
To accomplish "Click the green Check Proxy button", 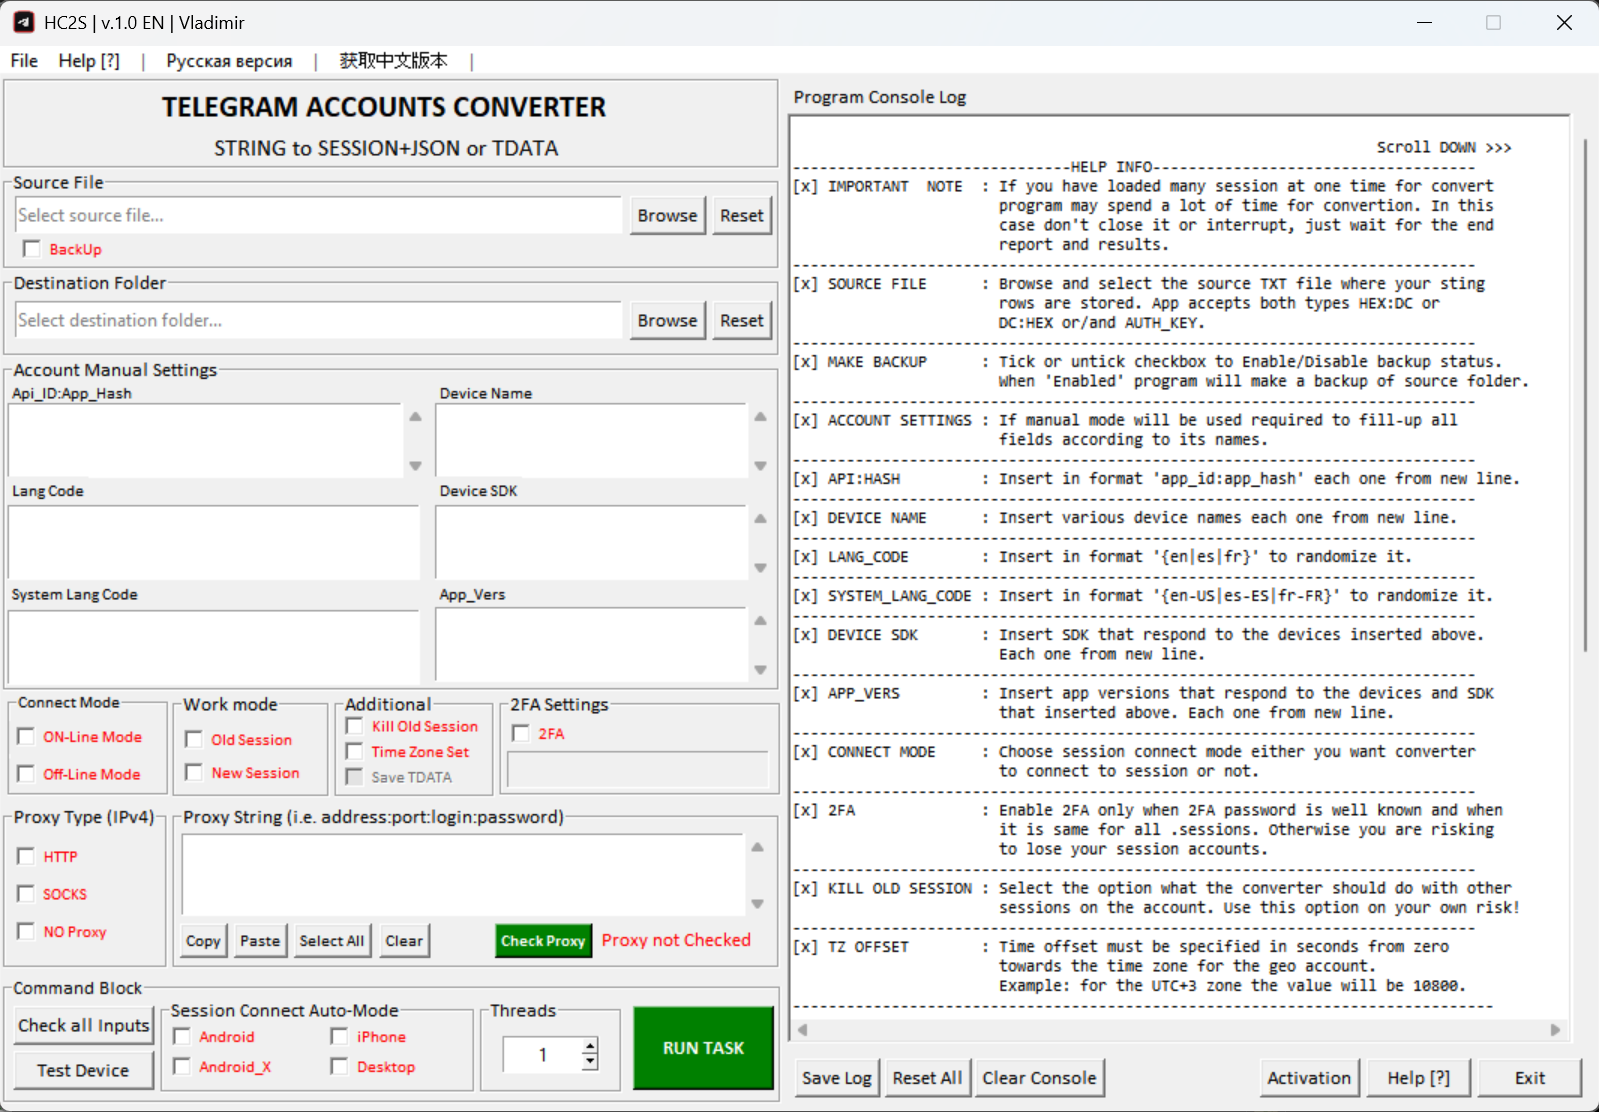I will coord(543,941).
